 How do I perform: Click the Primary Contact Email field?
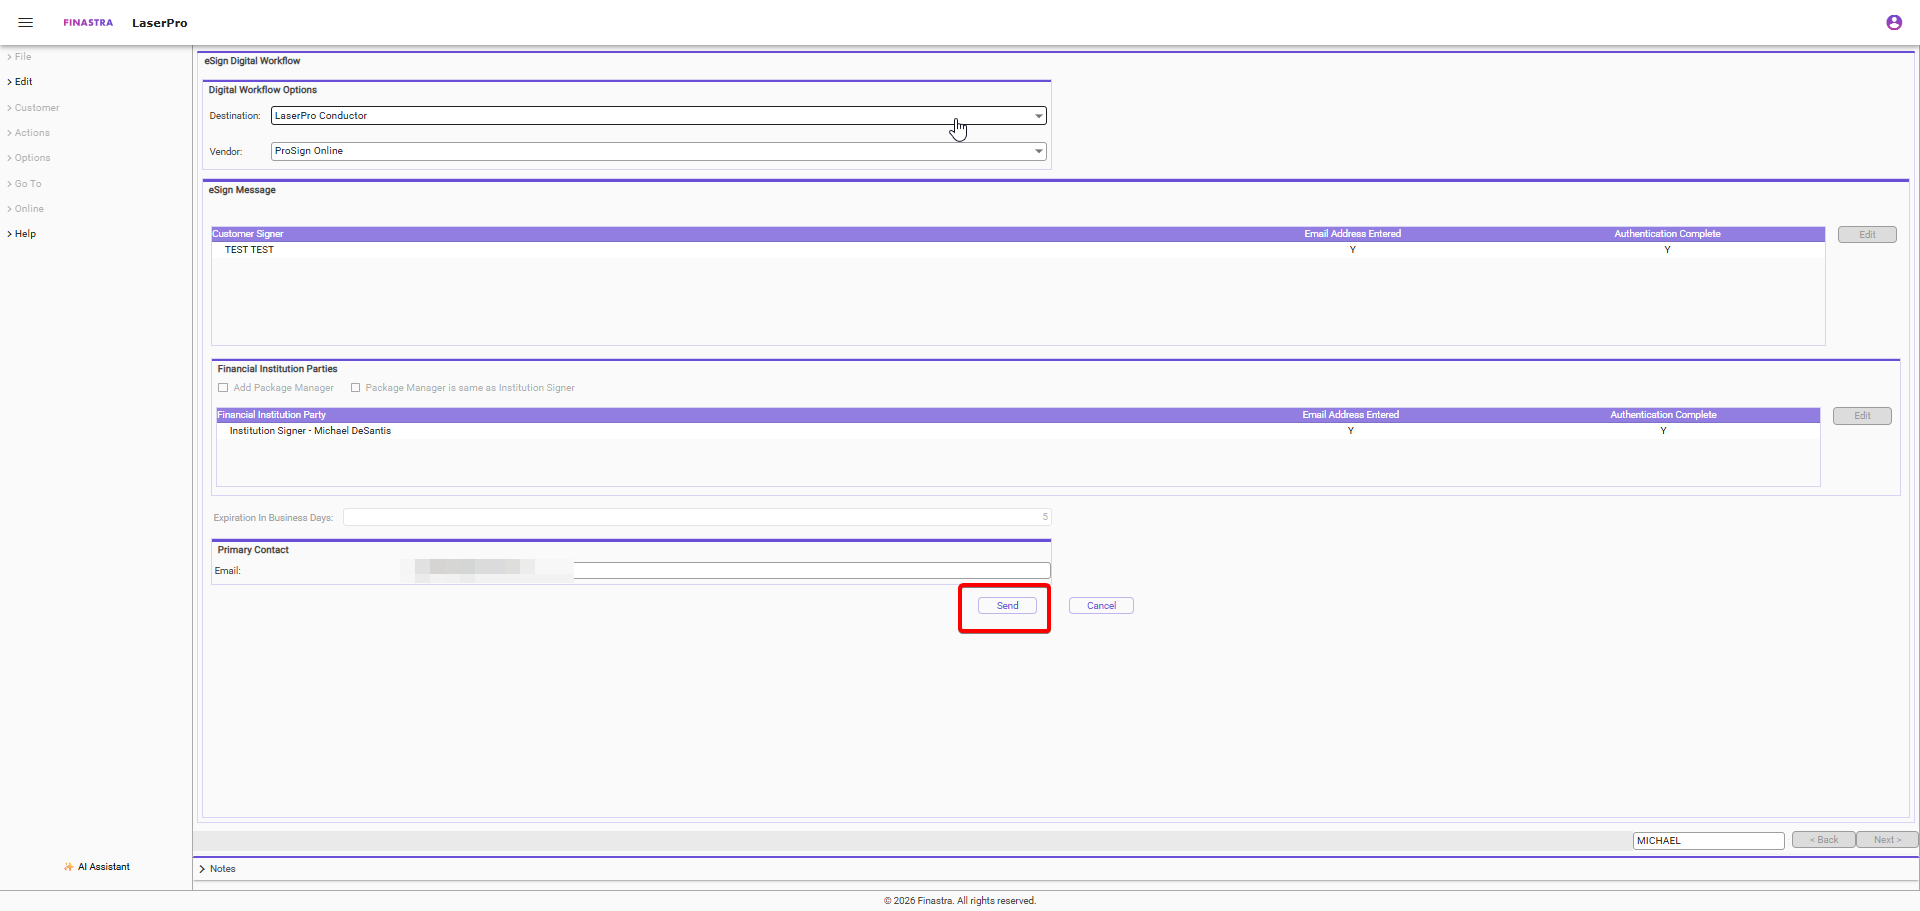tap(810, 571)
